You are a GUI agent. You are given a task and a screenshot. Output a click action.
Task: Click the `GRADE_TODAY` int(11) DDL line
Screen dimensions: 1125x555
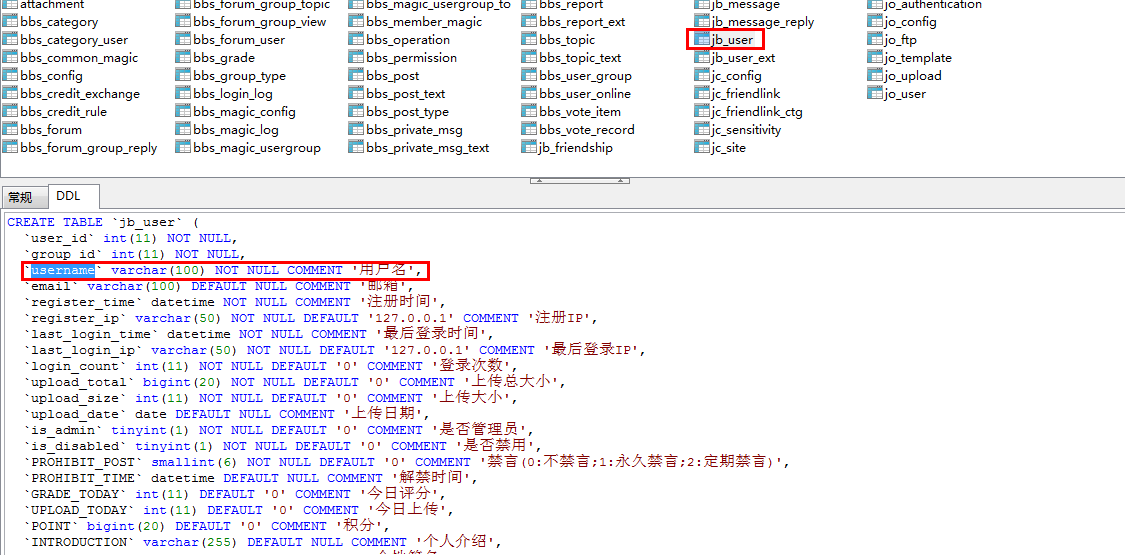(x=235, y=494)
